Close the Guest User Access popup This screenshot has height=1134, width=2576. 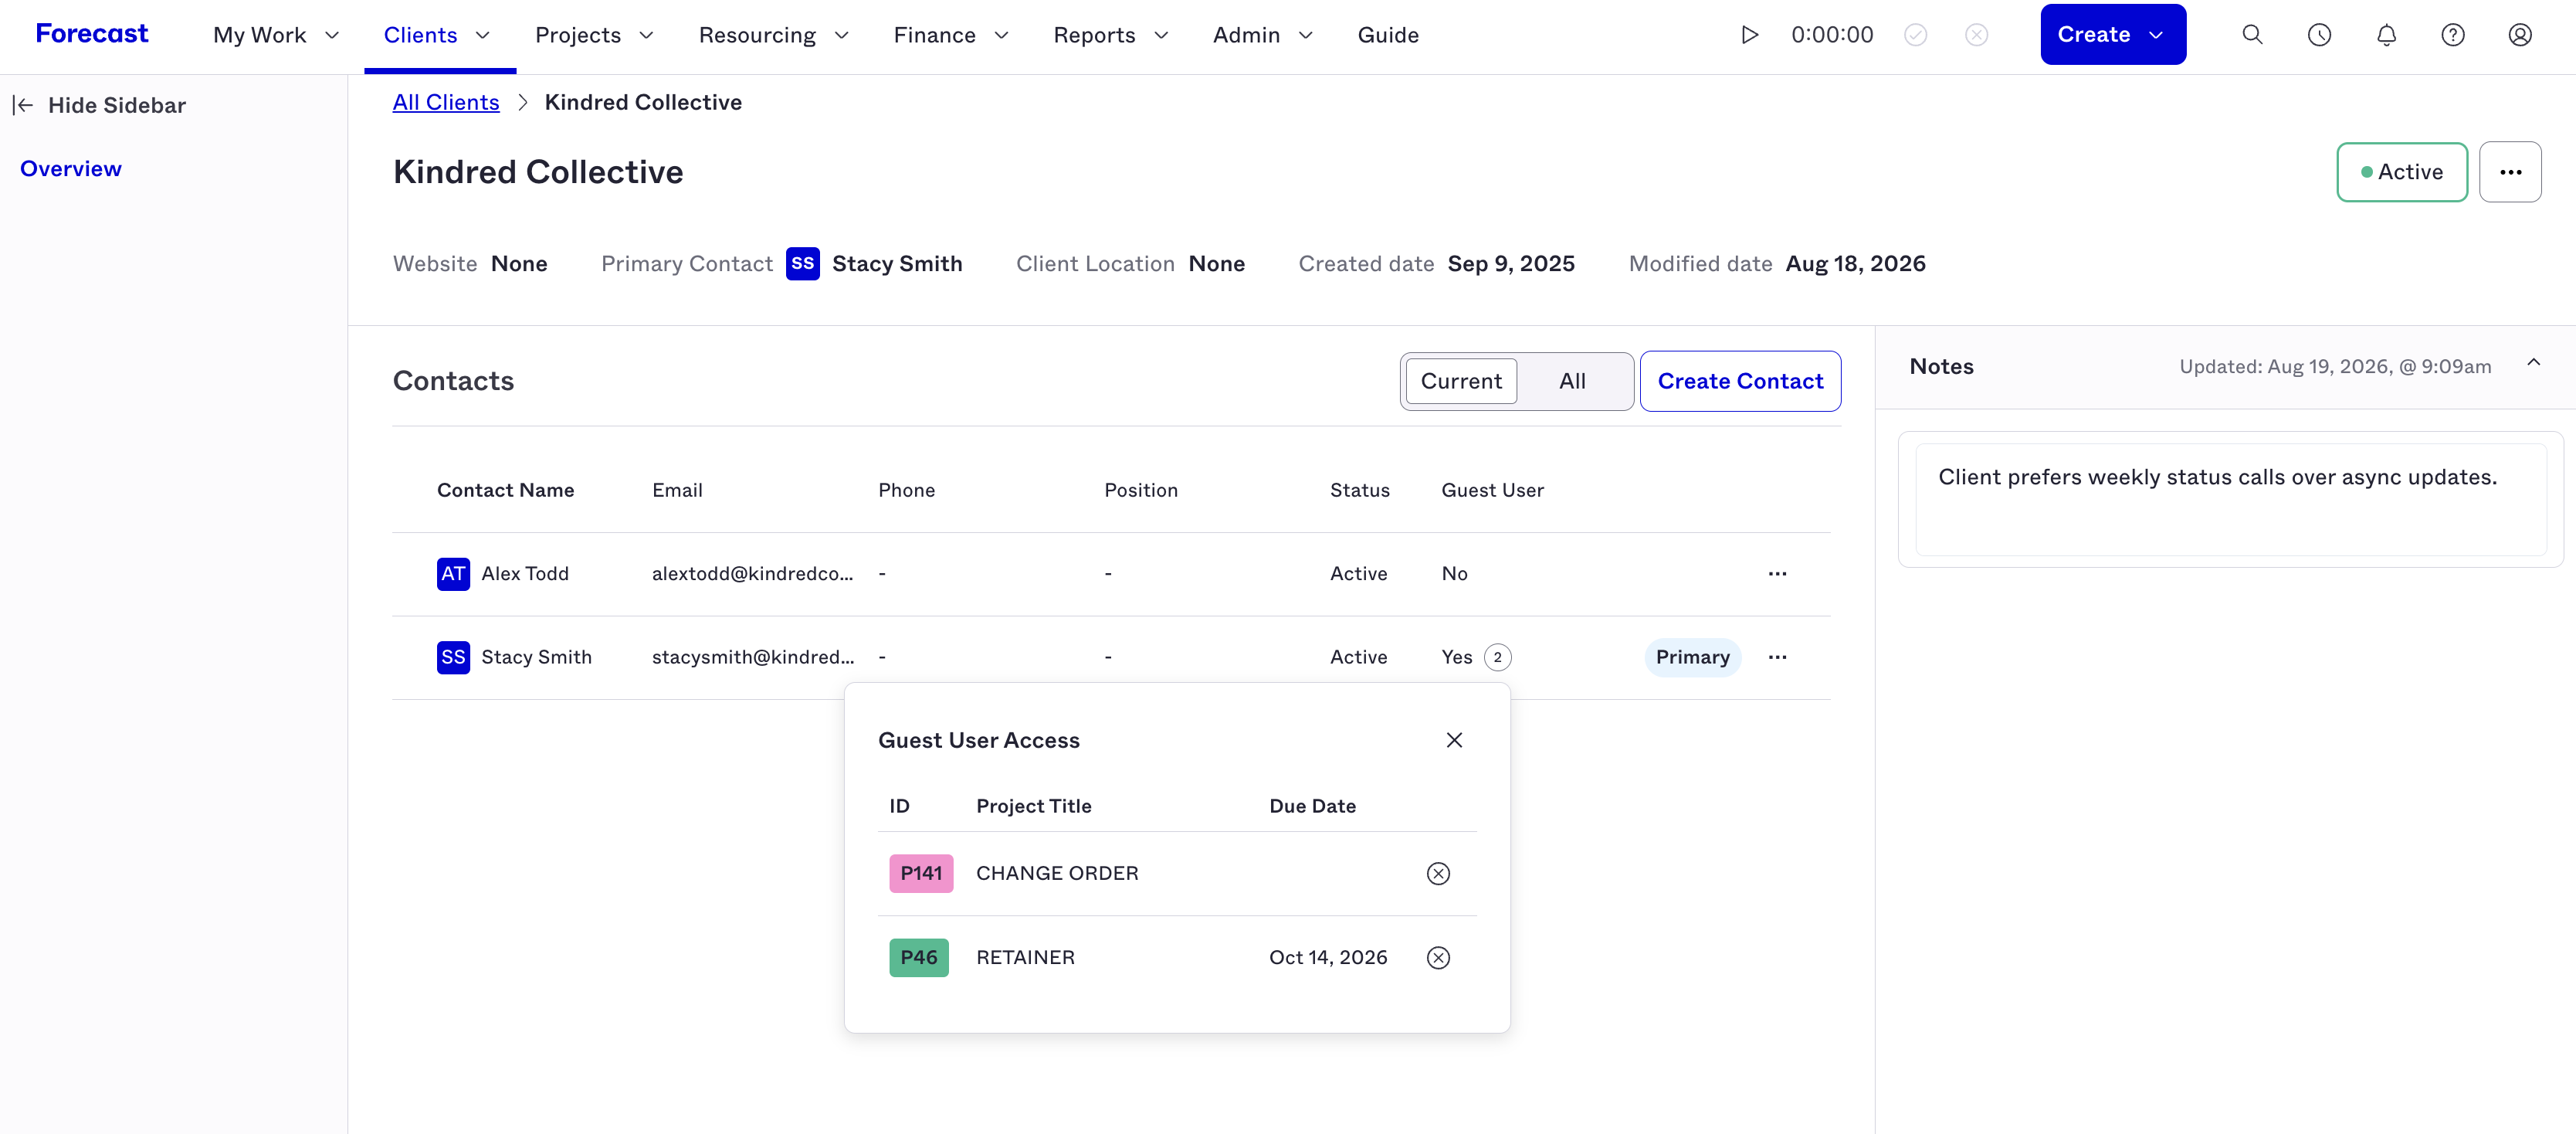[1454, 740]
